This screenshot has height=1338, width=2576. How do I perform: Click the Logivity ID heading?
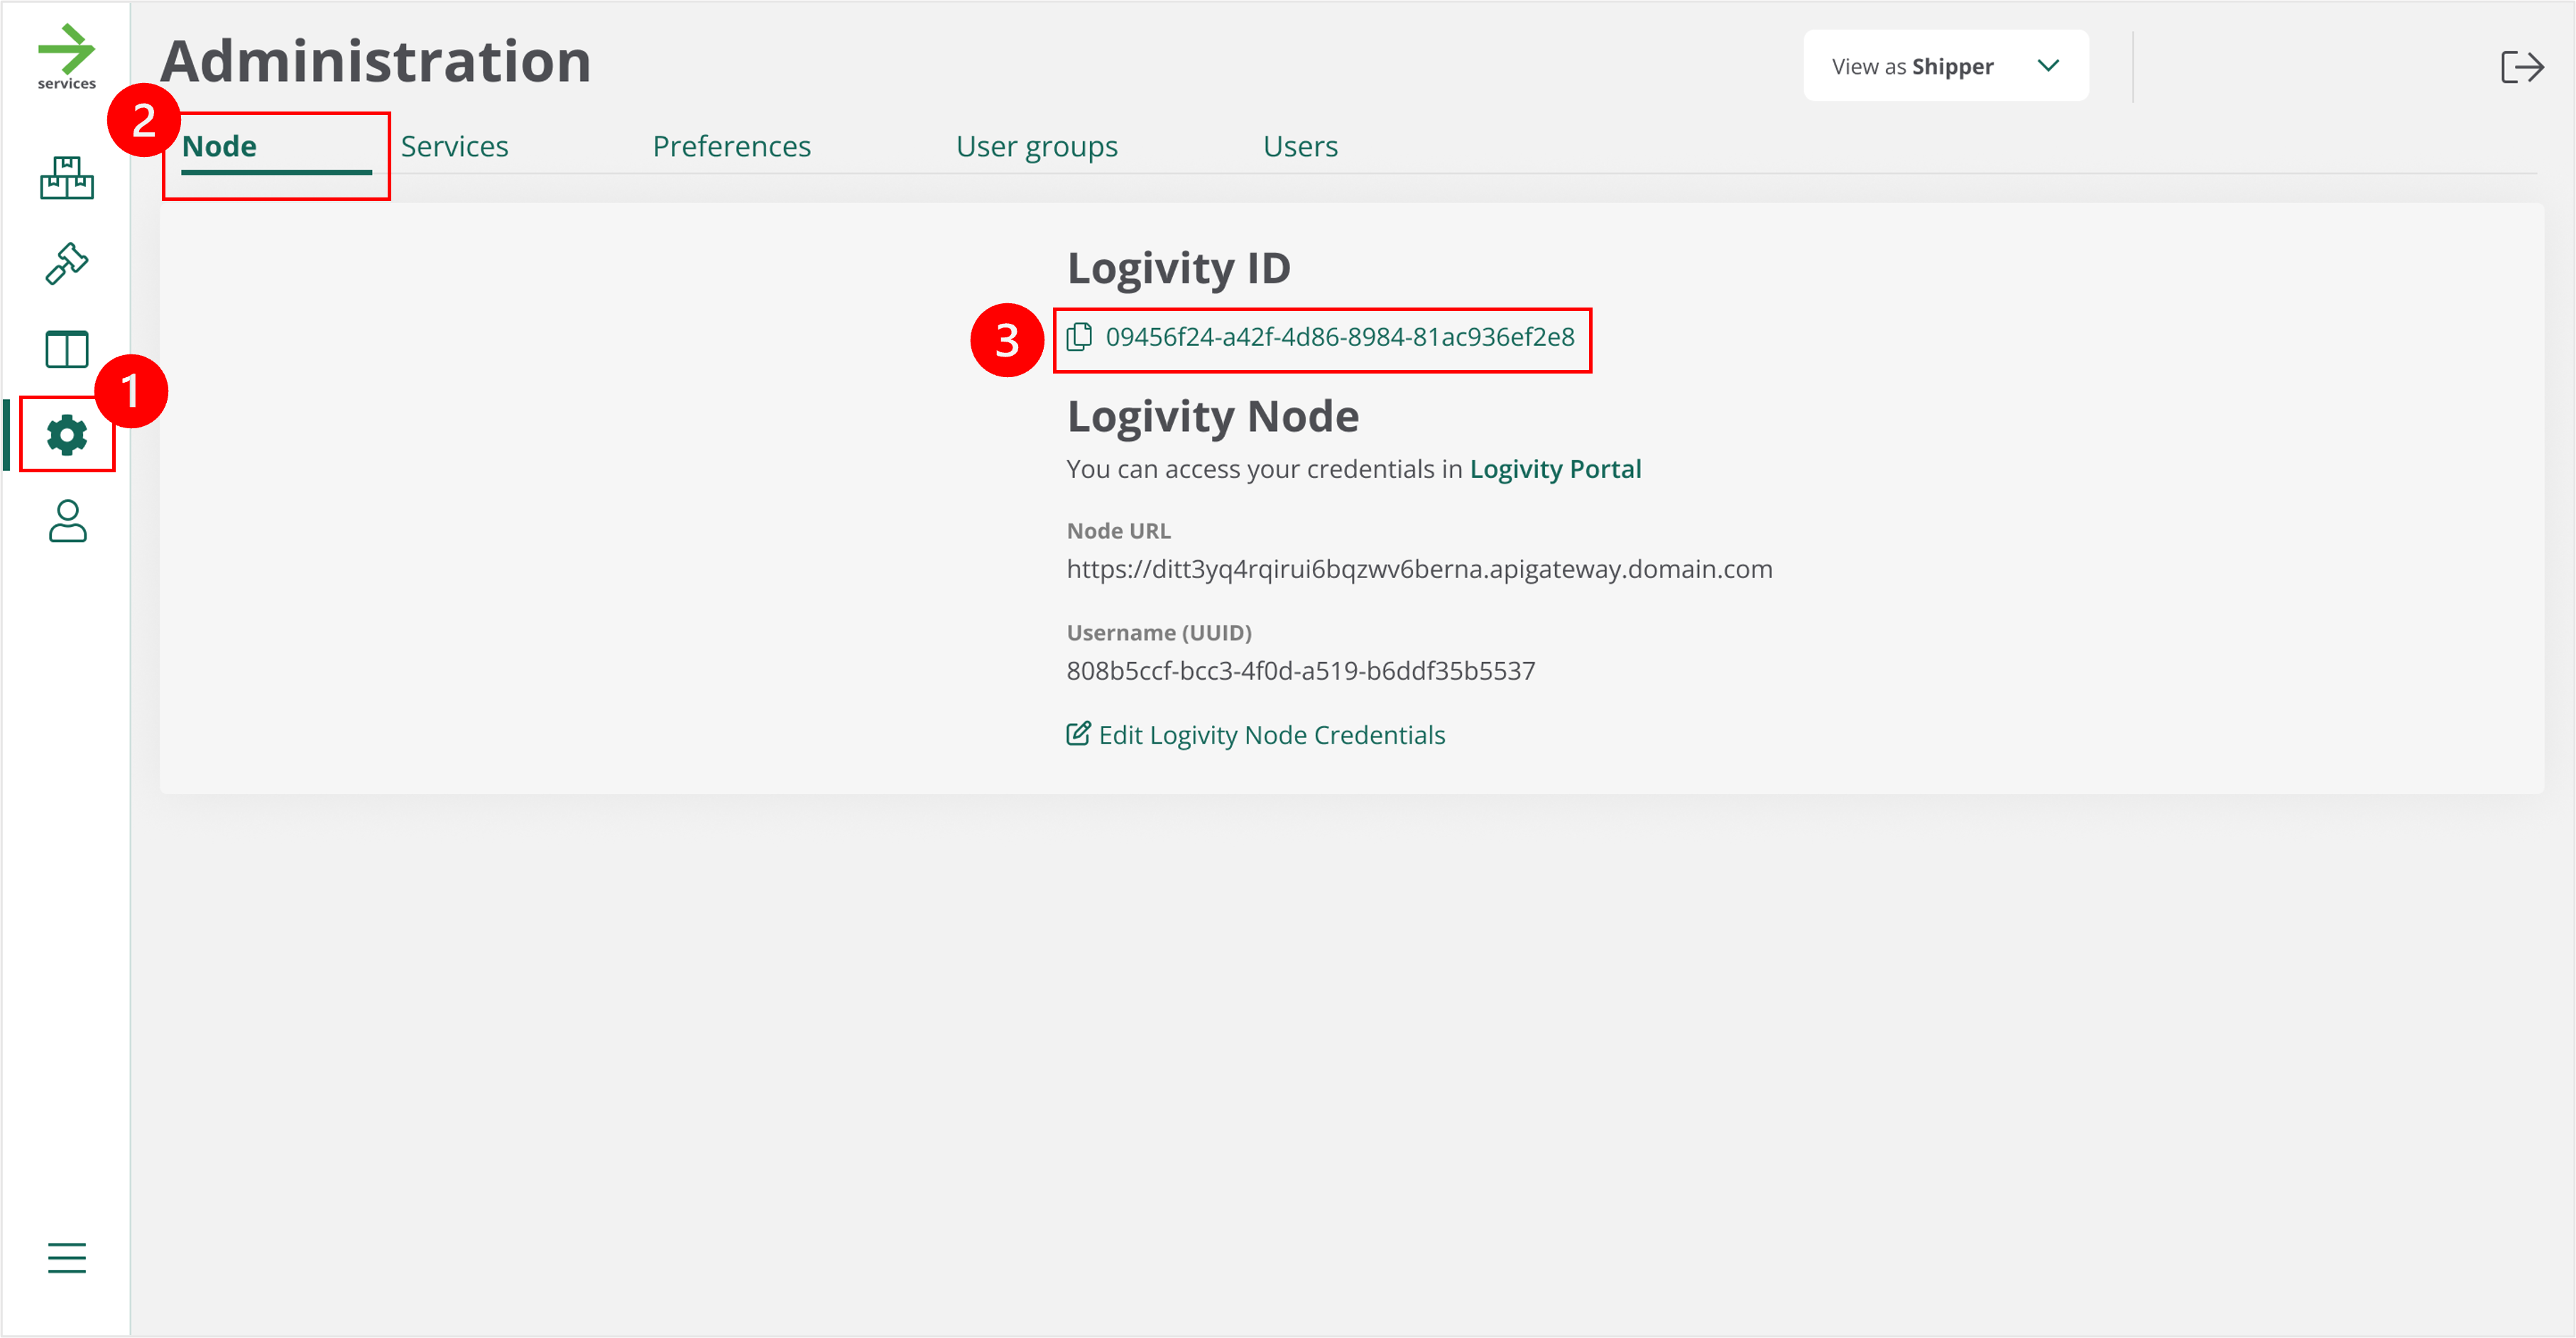pyautogui.click(x=1179, y=268)
